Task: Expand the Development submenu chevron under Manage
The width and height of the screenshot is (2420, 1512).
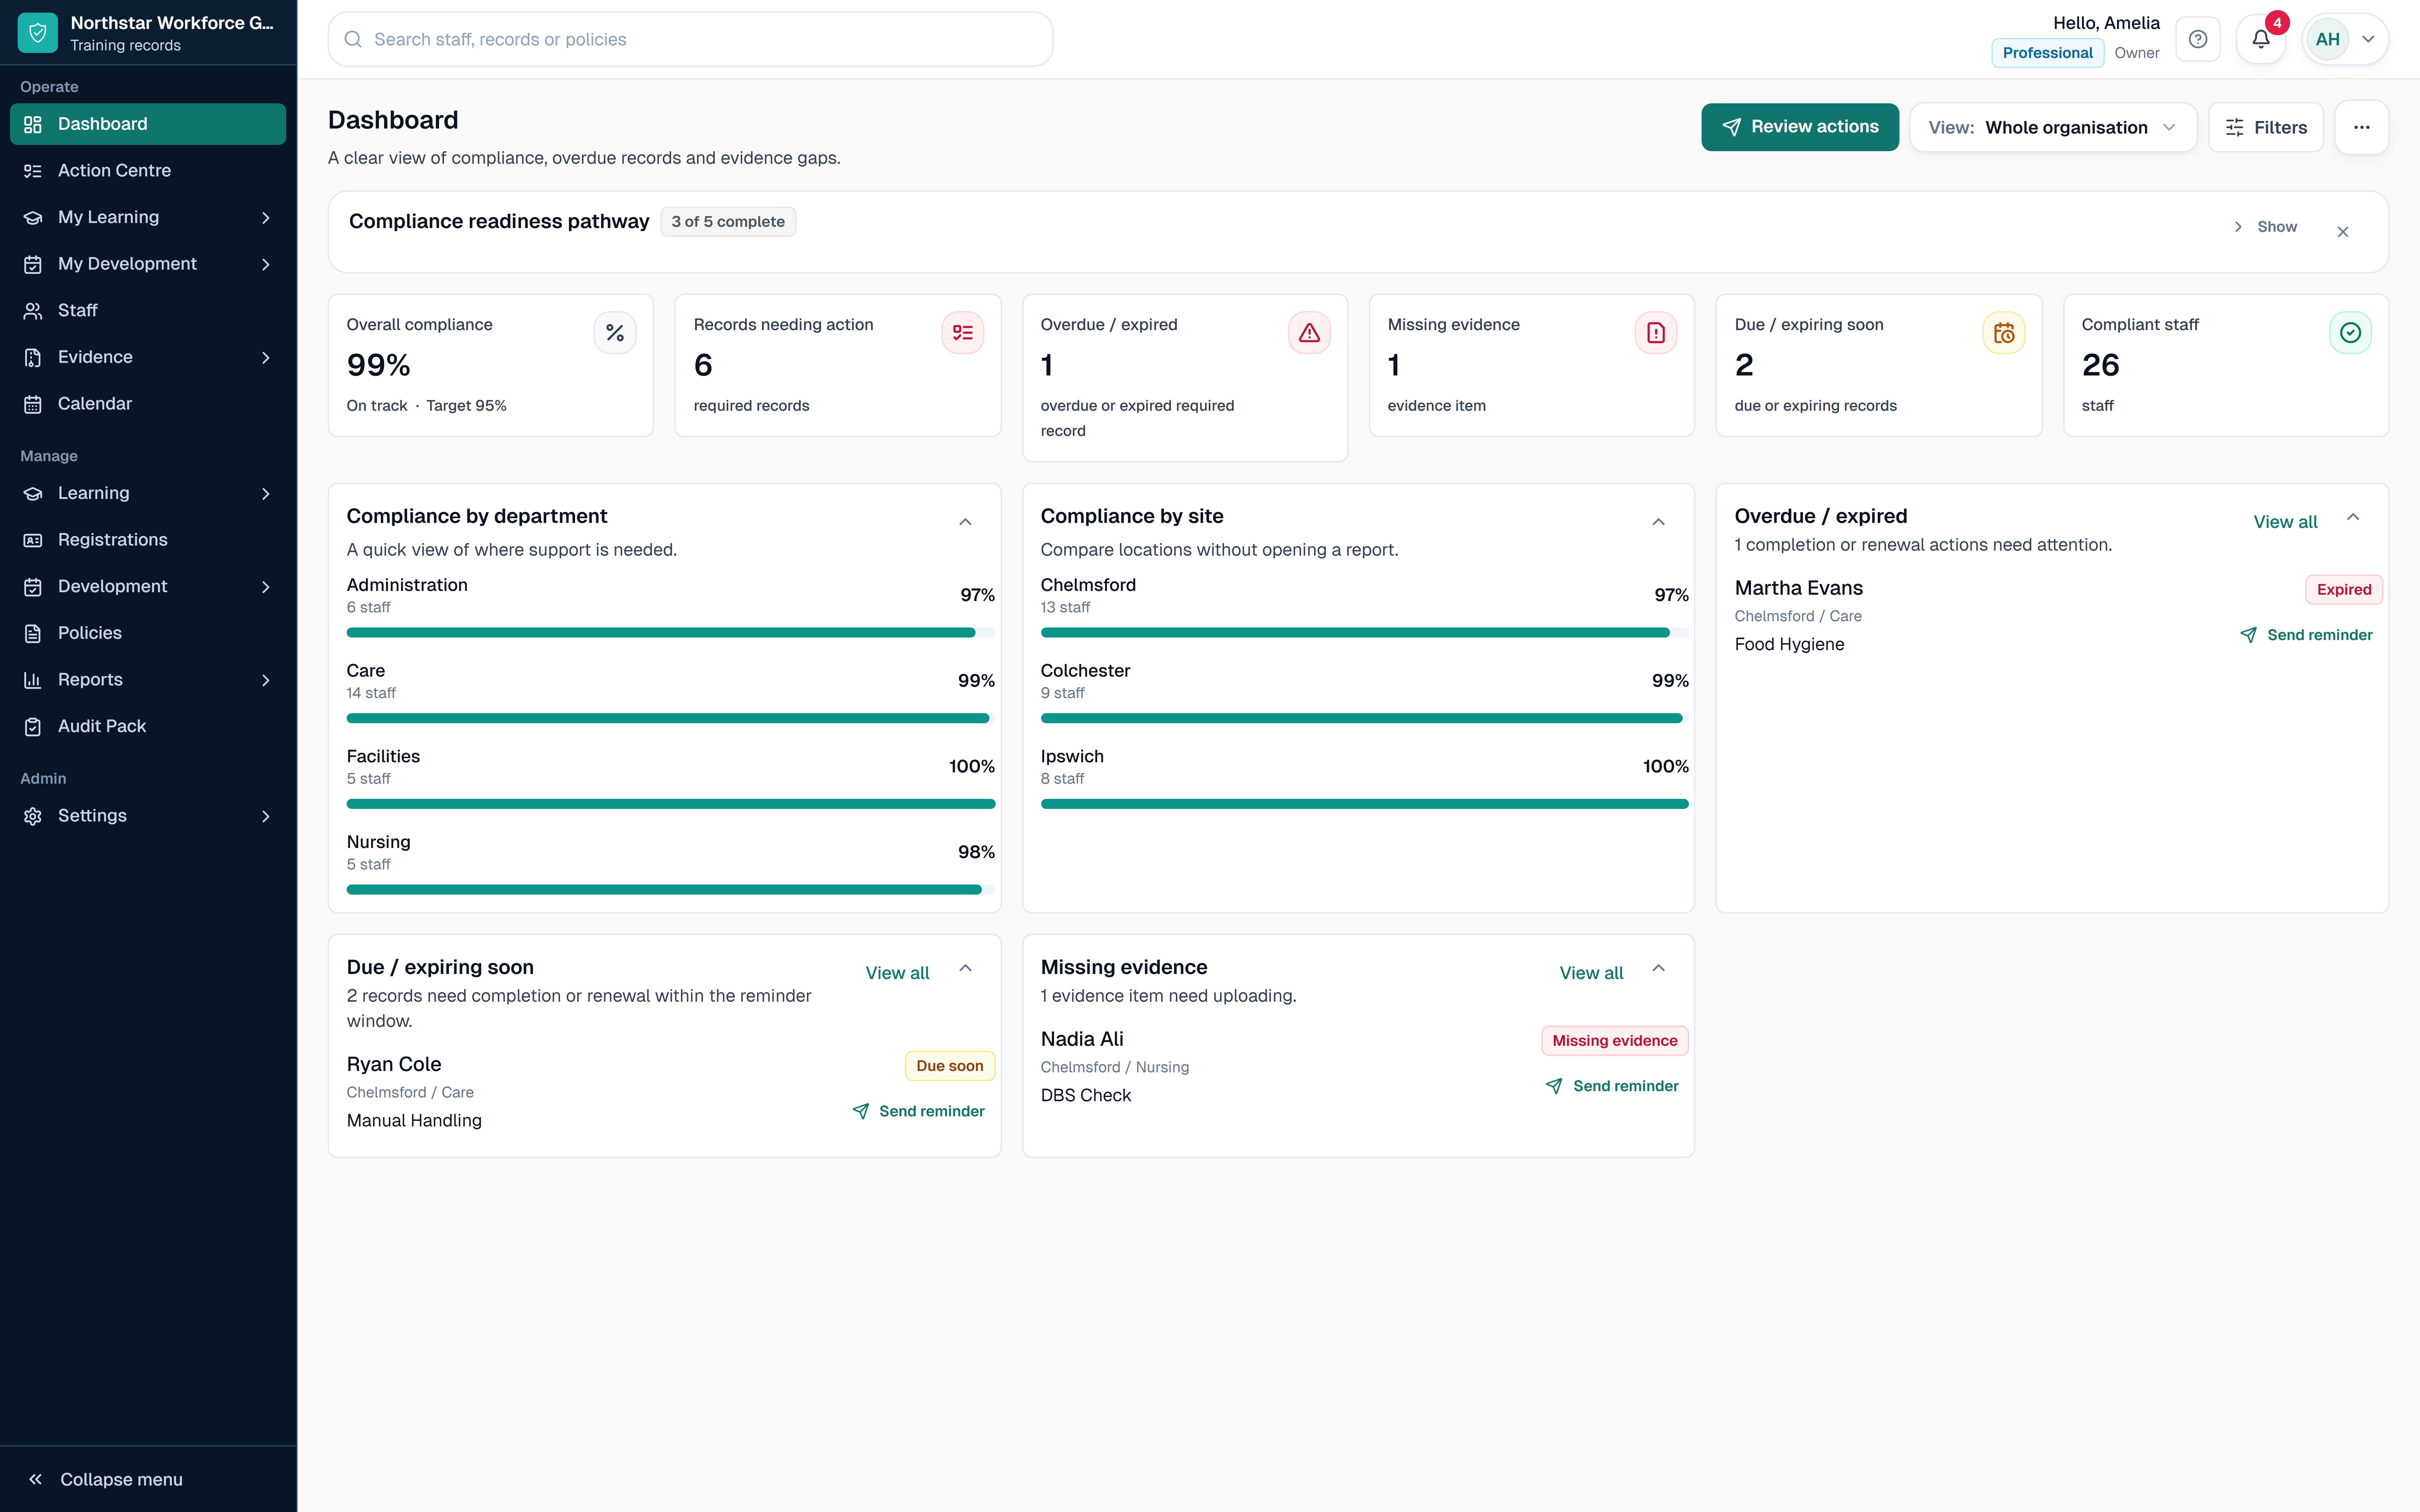Action: (266, 587)
